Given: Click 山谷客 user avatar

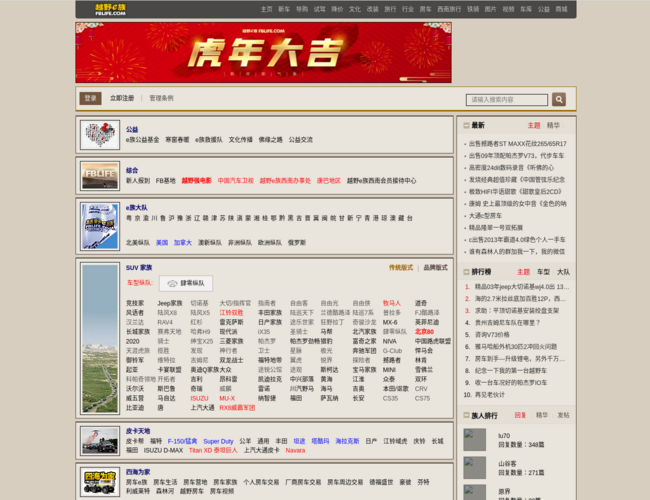Looking at the screenshot, I should point(475,467).
